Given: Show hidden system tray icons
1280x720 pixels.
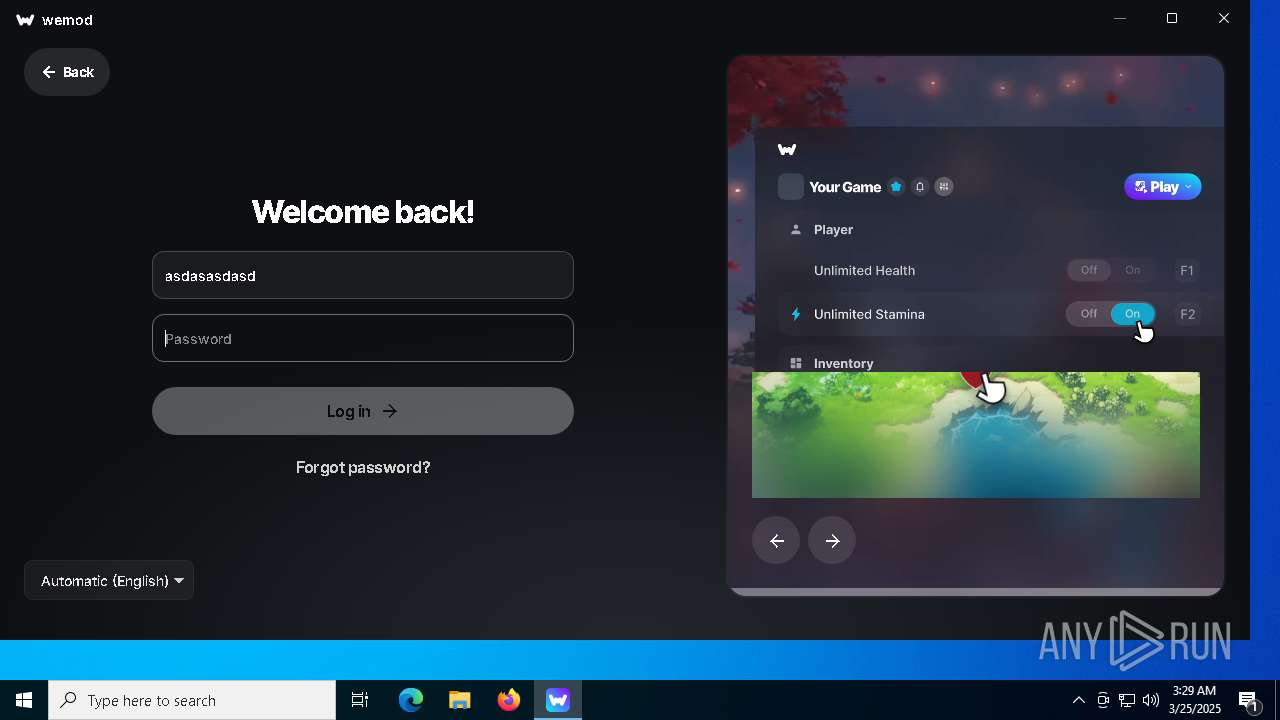Looking at the screenshot, I should pos(1078,700).
